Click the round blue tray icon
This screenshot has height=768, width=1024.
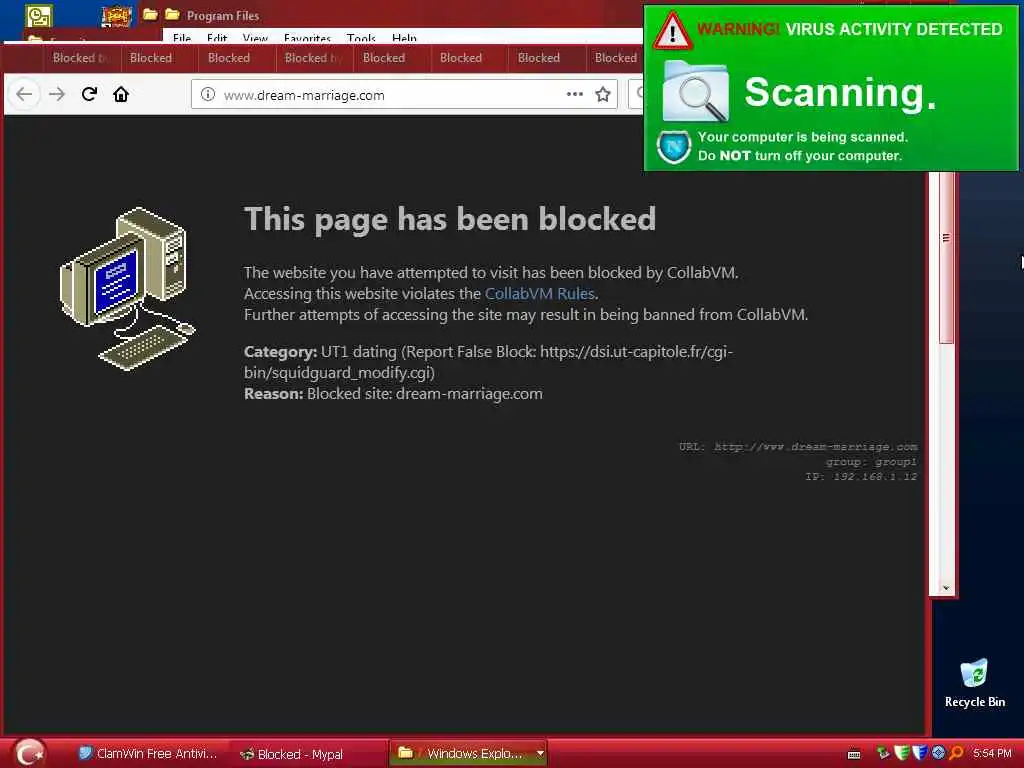[938, 753]
